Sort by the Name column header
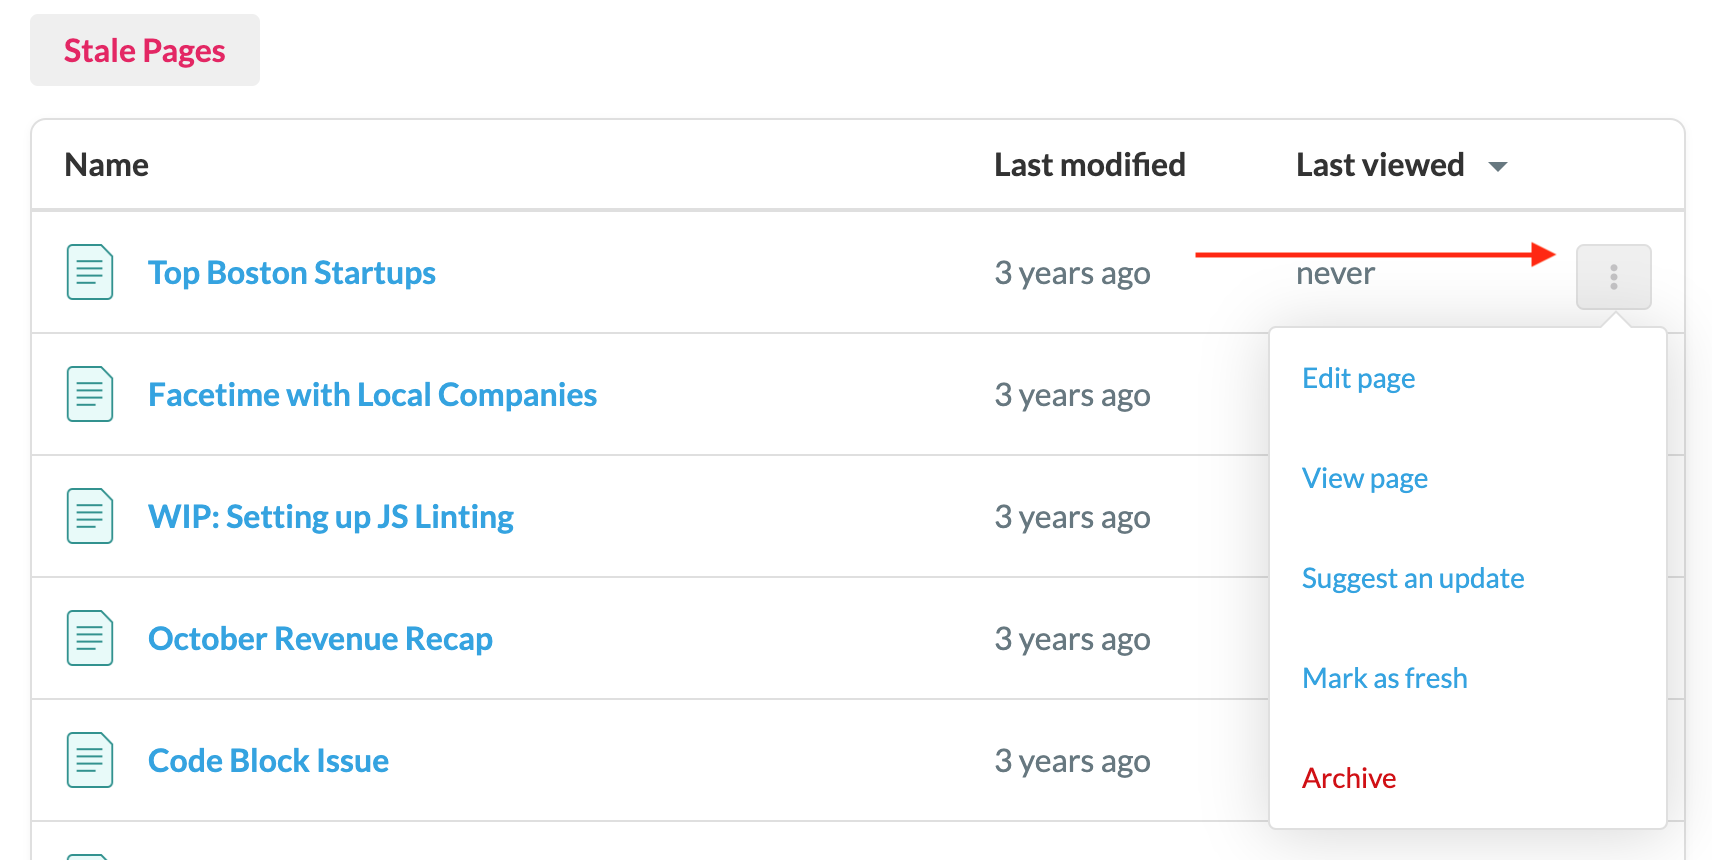The image size is (1712, 860). tap(106, 165)
